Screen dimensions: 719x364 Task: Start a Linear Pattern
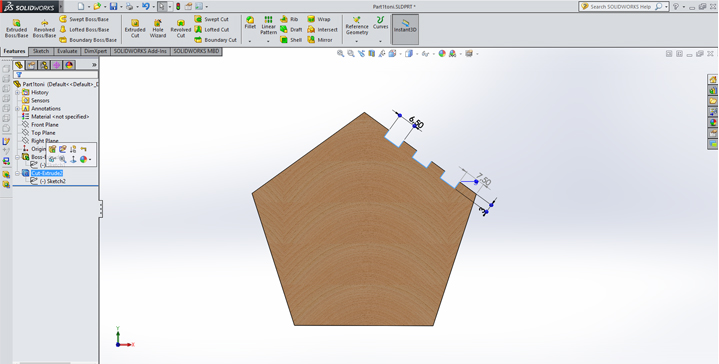pos(269,25)
